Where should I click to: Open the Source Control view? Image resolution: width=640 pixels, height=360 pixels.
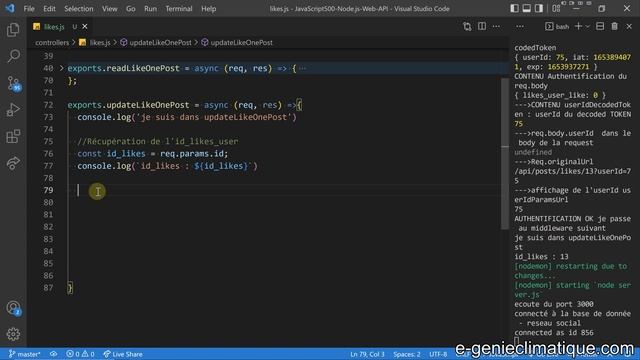point(13,83)
